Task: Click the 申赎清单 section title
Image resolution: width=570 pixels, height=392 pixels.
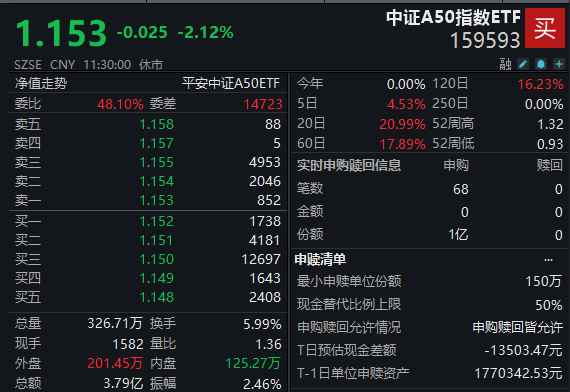Action: [320, 260]
